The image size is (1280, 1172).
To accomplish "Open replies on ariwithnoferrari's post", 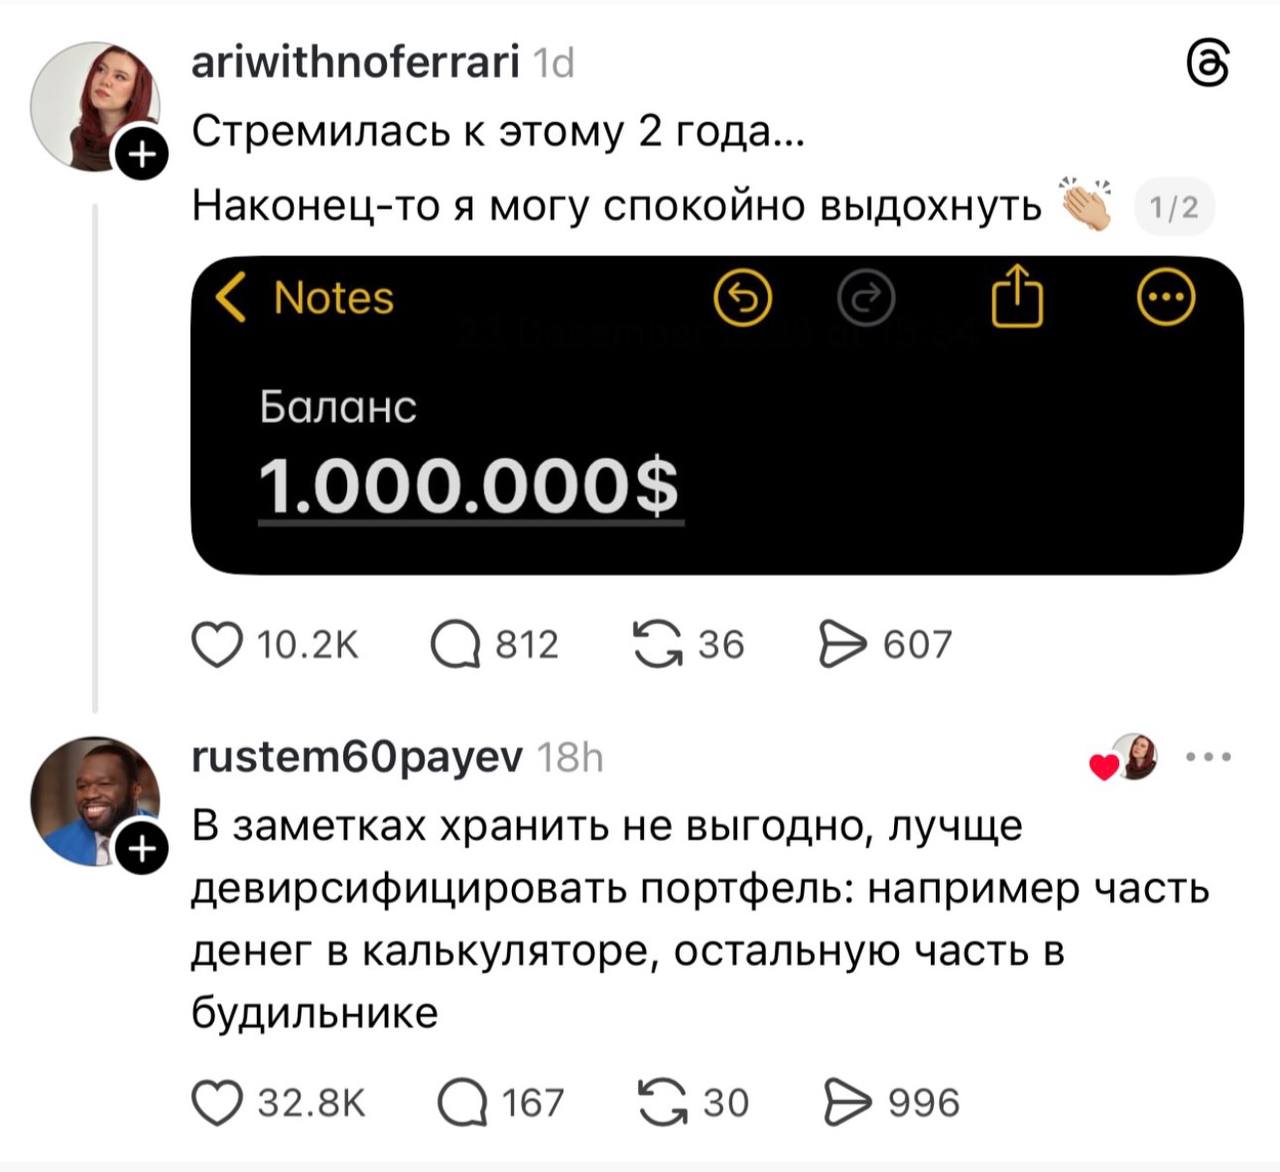I will click(455, 645).
